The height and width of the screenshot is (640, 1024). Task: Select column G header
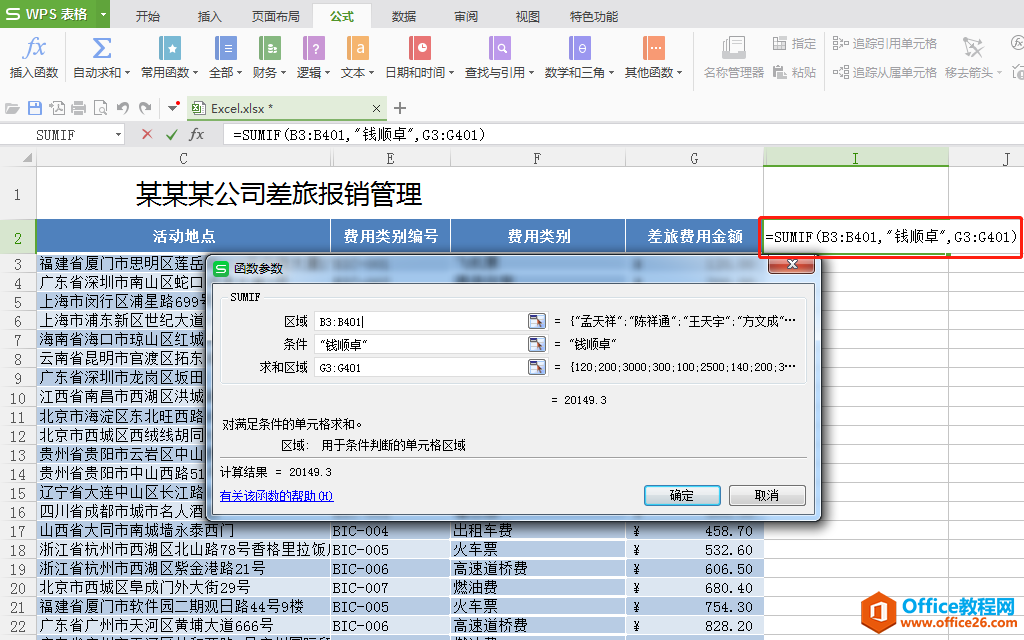(x=694, y=158)
